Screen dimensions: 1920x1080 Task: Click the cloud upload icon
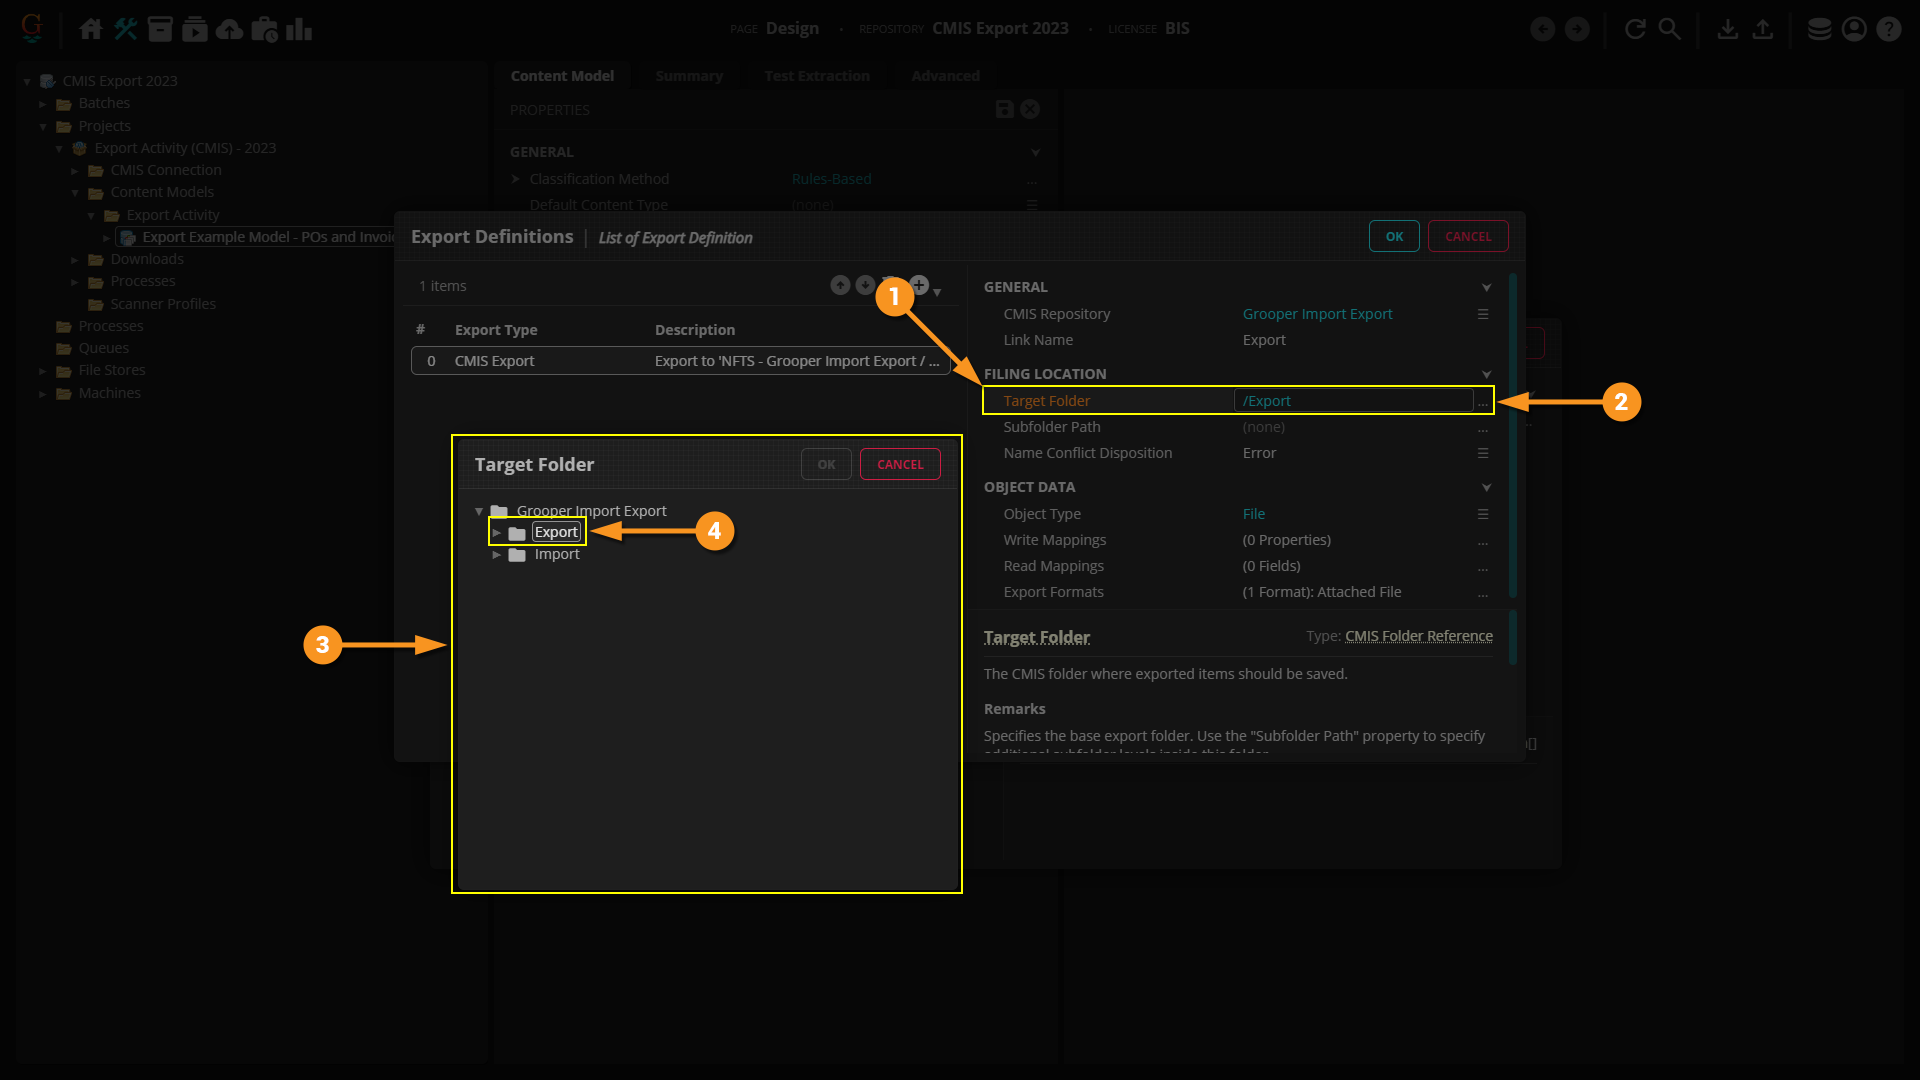229,29
